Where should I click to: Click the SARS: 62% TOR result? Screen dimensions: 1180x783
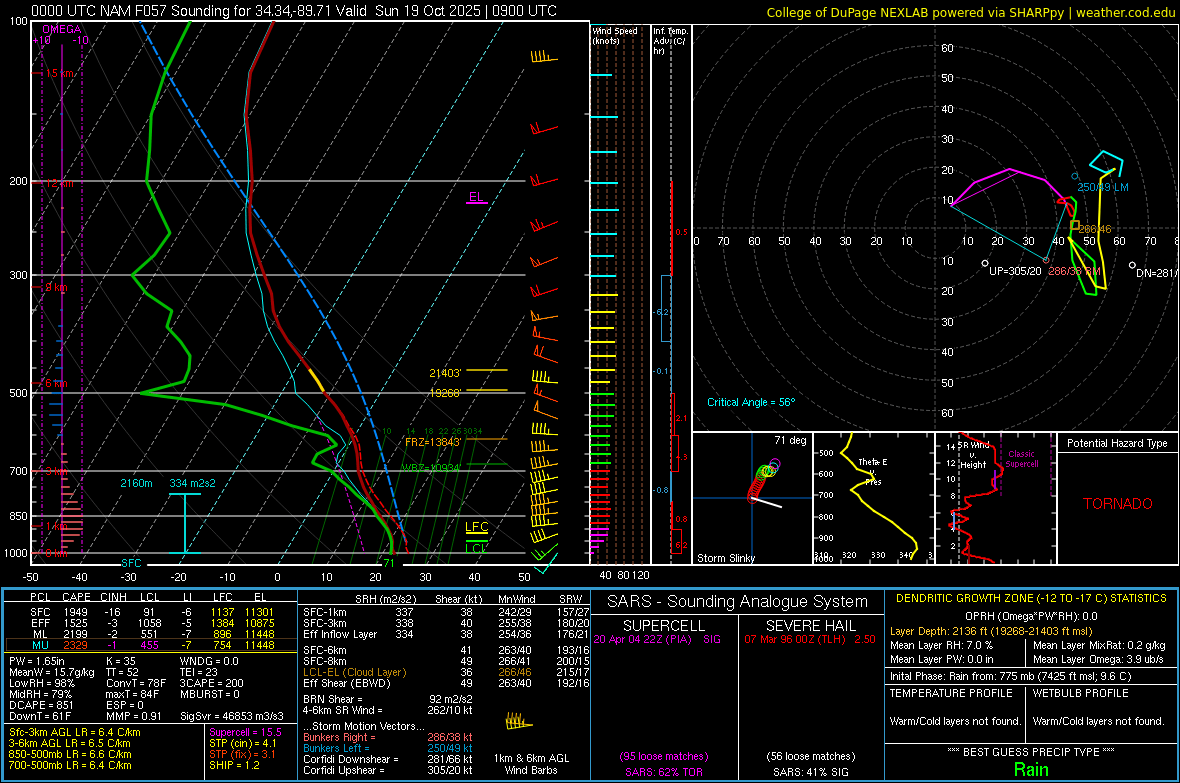(x=664, y=772)
